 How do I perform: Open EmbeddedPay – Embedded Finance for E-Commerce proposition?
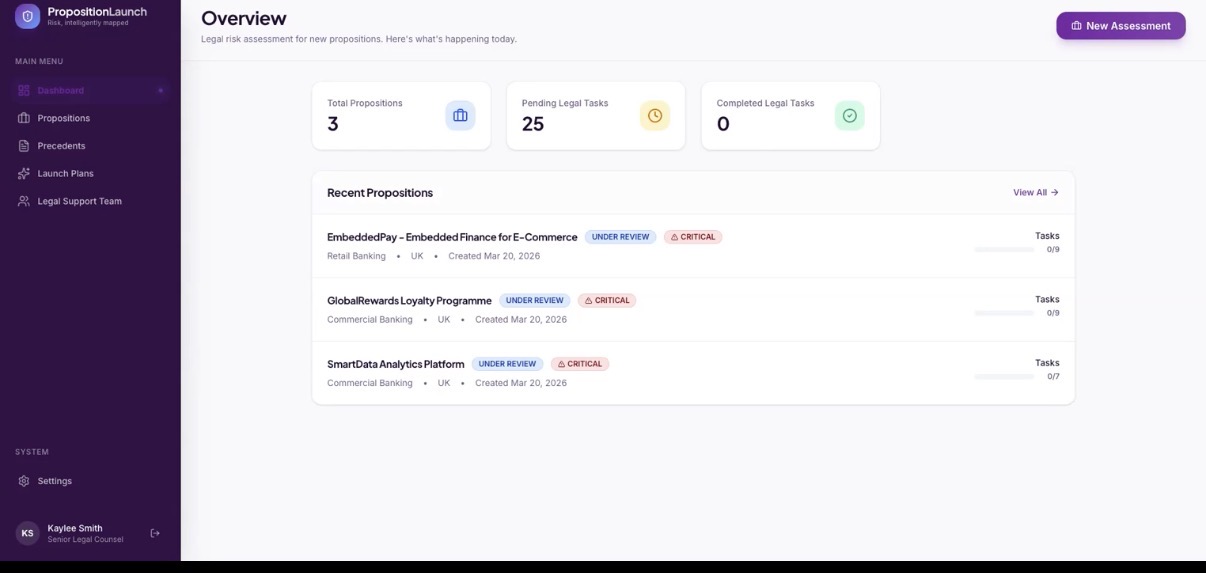click(452, 237)
